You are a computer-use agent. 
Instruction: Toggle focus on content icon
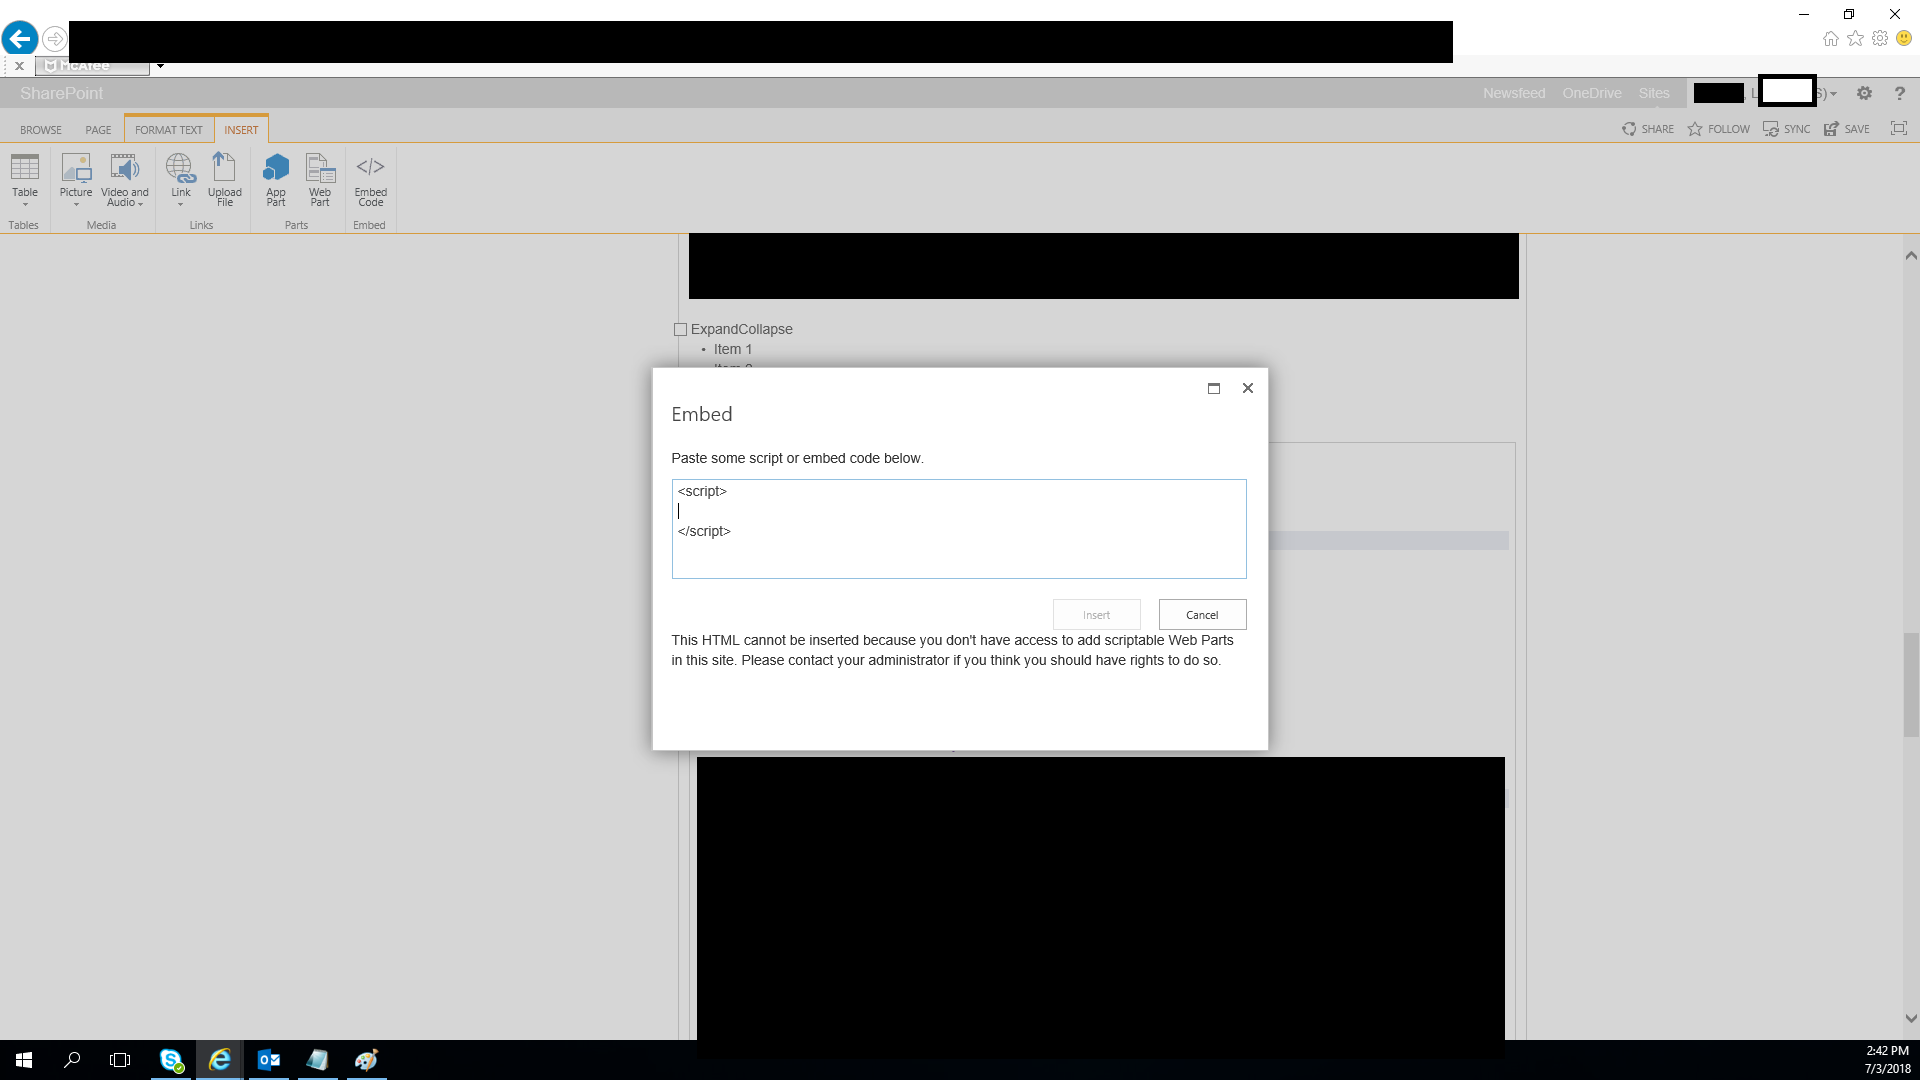pyautogui.click(x=1899, y=128)
